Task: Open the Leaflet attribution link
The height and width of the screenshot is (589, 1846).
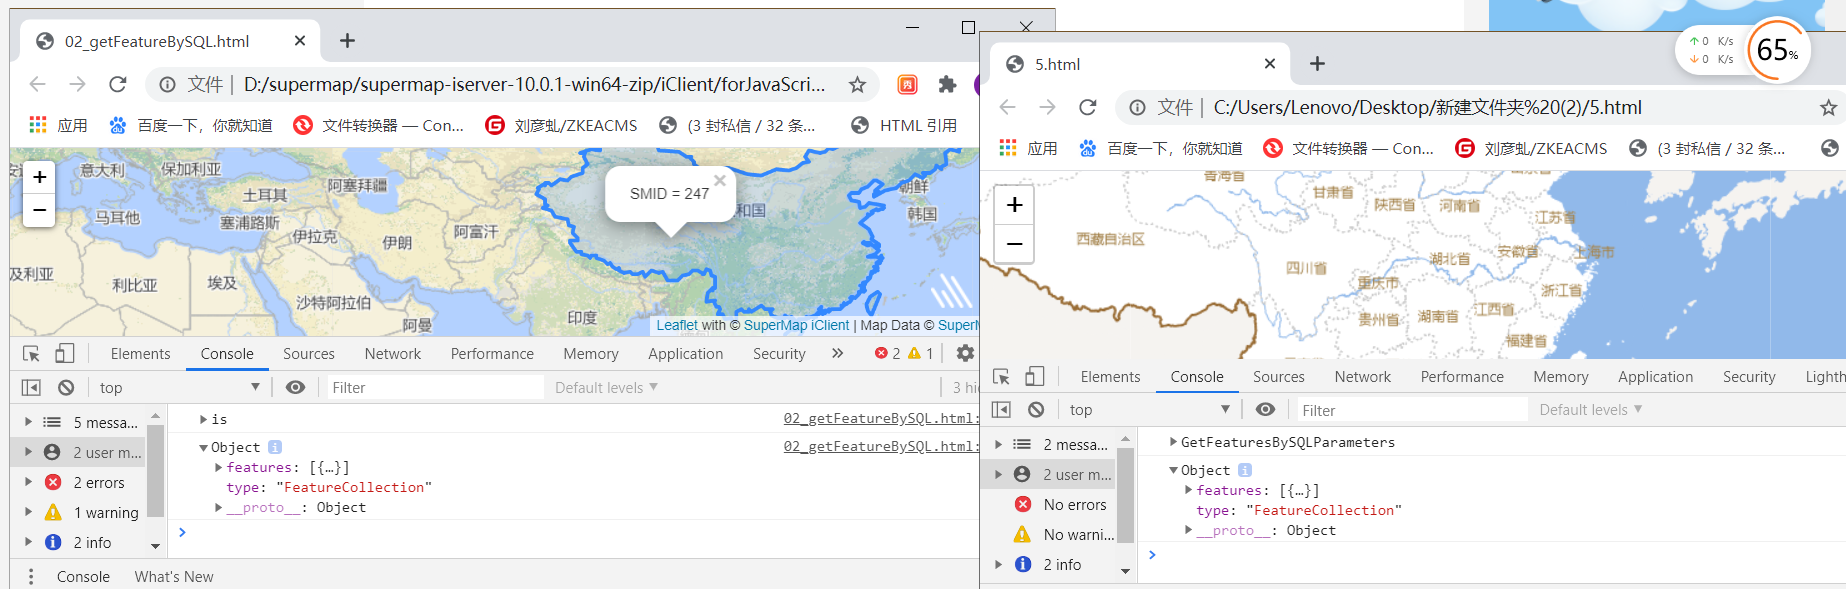Action: click(x=677, y=325)
